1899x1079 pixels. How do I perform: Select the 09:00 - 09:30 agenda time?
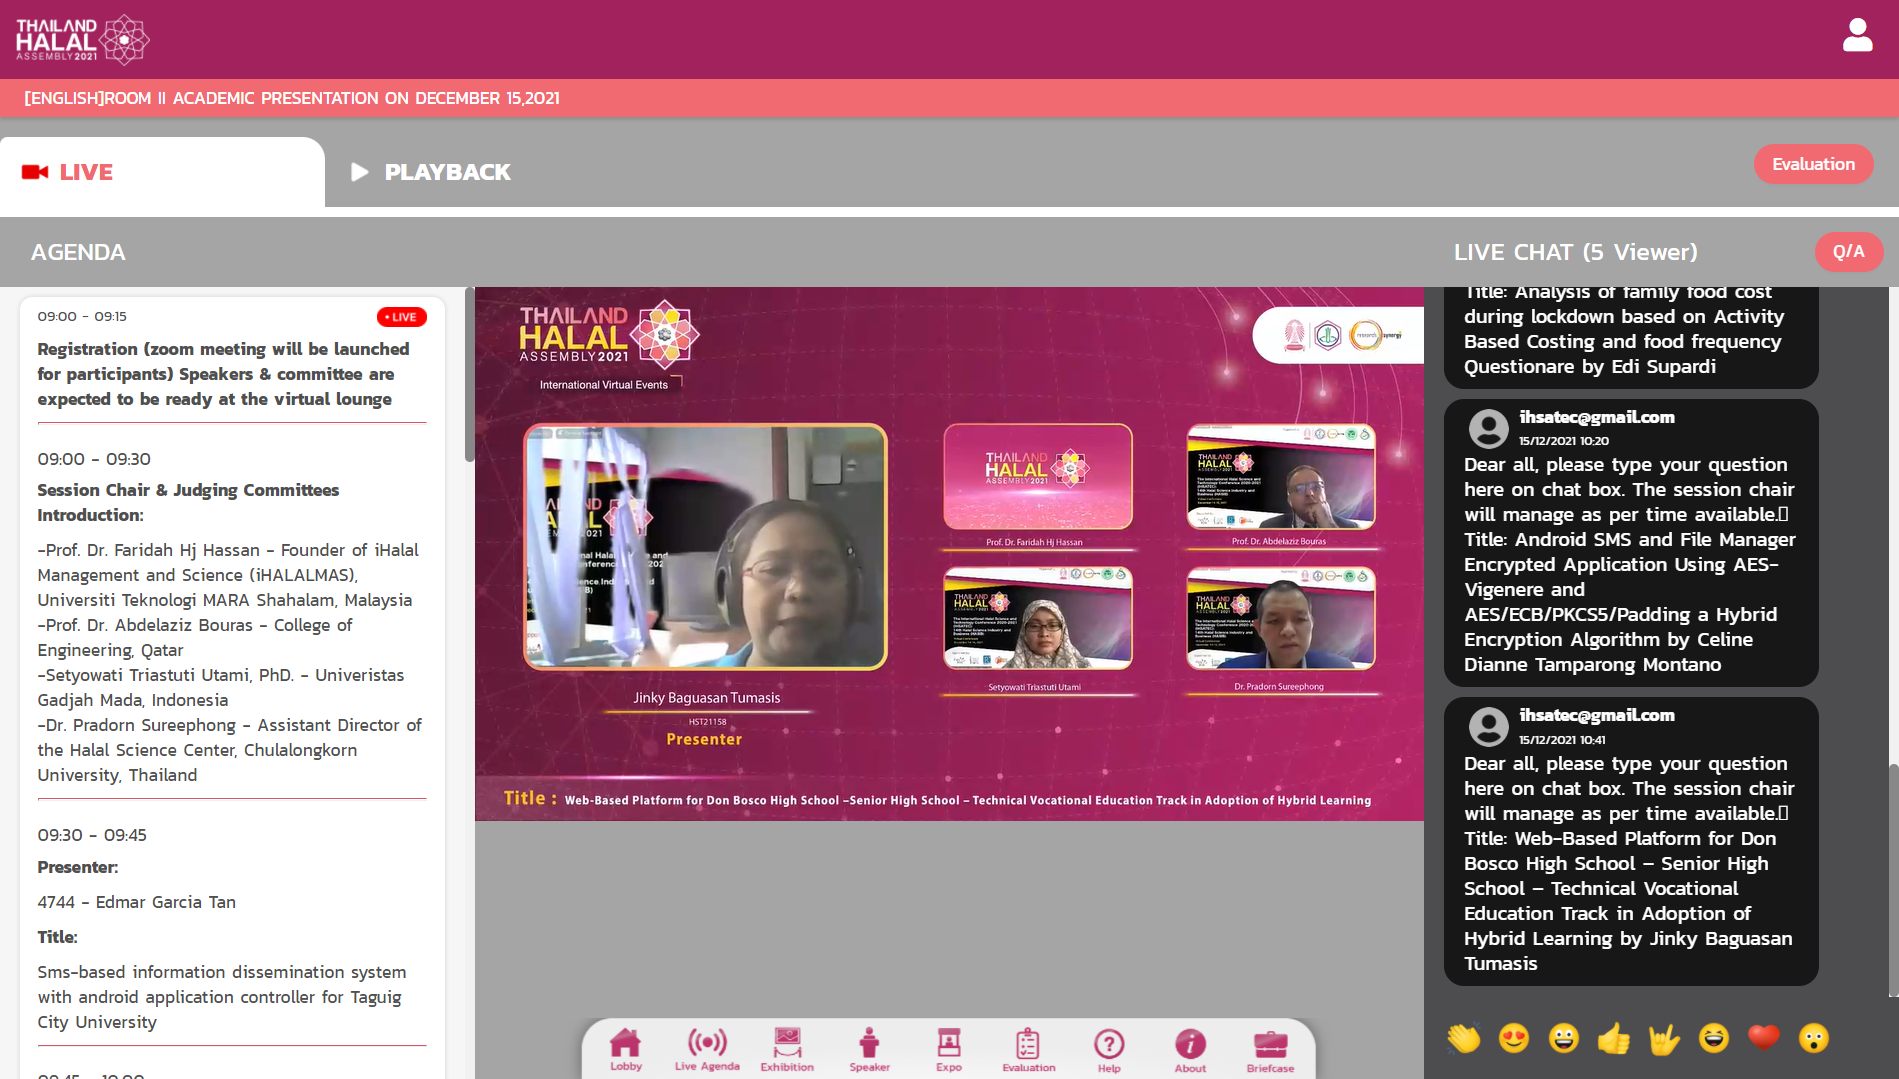[x=94, y=459]
